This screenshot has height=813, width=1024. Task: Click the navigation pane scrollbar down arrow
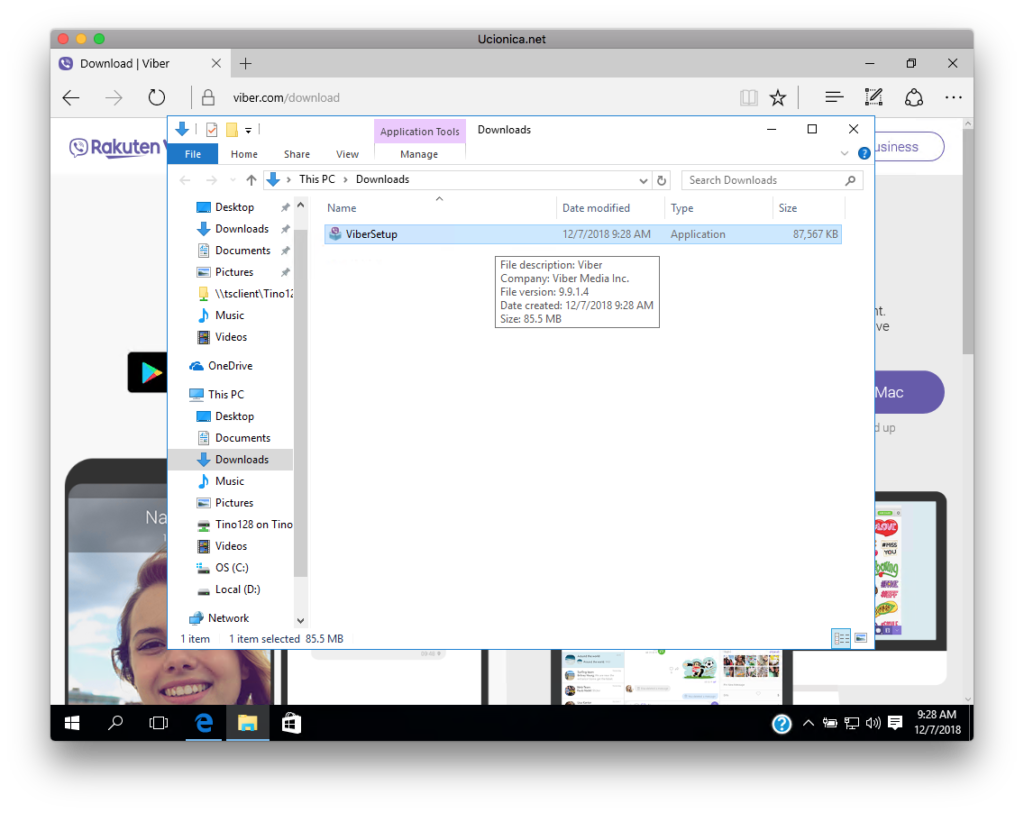click(301, 620)
